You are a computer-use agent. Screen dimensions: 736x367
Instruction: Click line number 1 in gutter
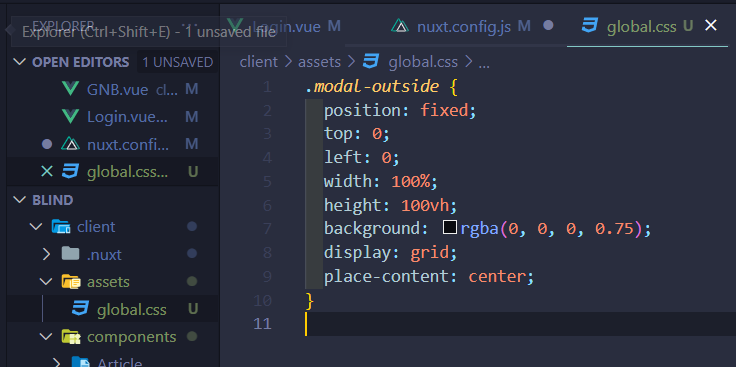pos(267,87)
